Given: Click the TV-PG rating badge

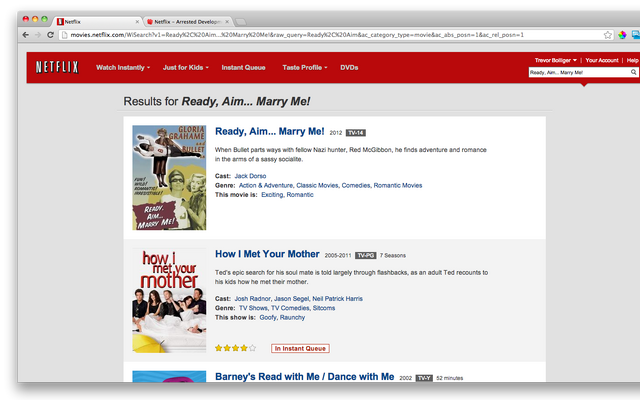Looking at the screenshot, I should pos(365,256).
